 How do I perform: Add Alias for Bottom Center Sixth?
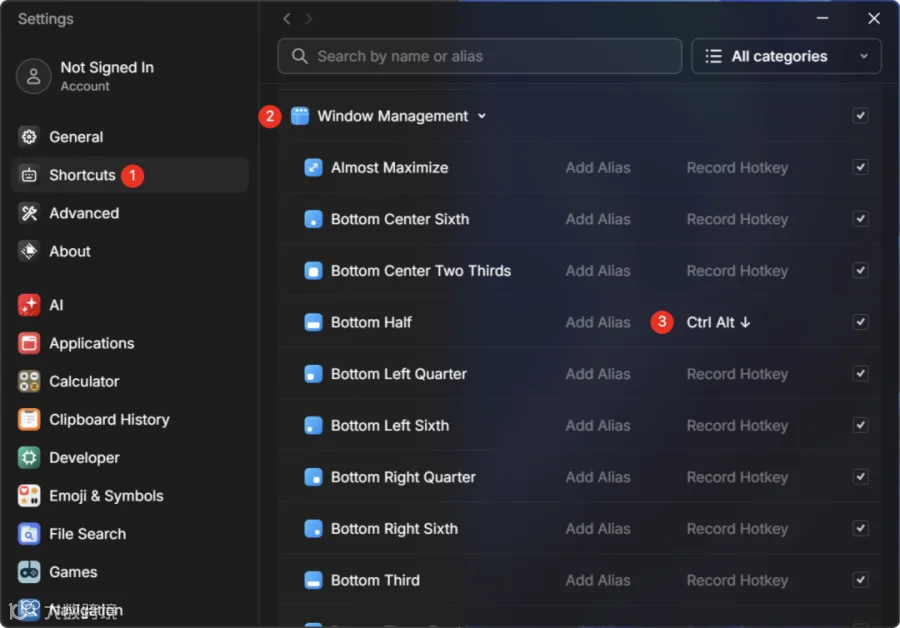point(598,219)
